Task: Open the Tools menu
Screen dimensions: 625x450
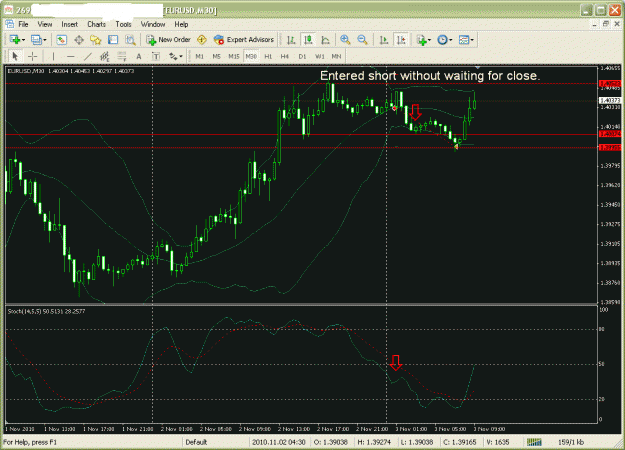Action: click(123, 24)
